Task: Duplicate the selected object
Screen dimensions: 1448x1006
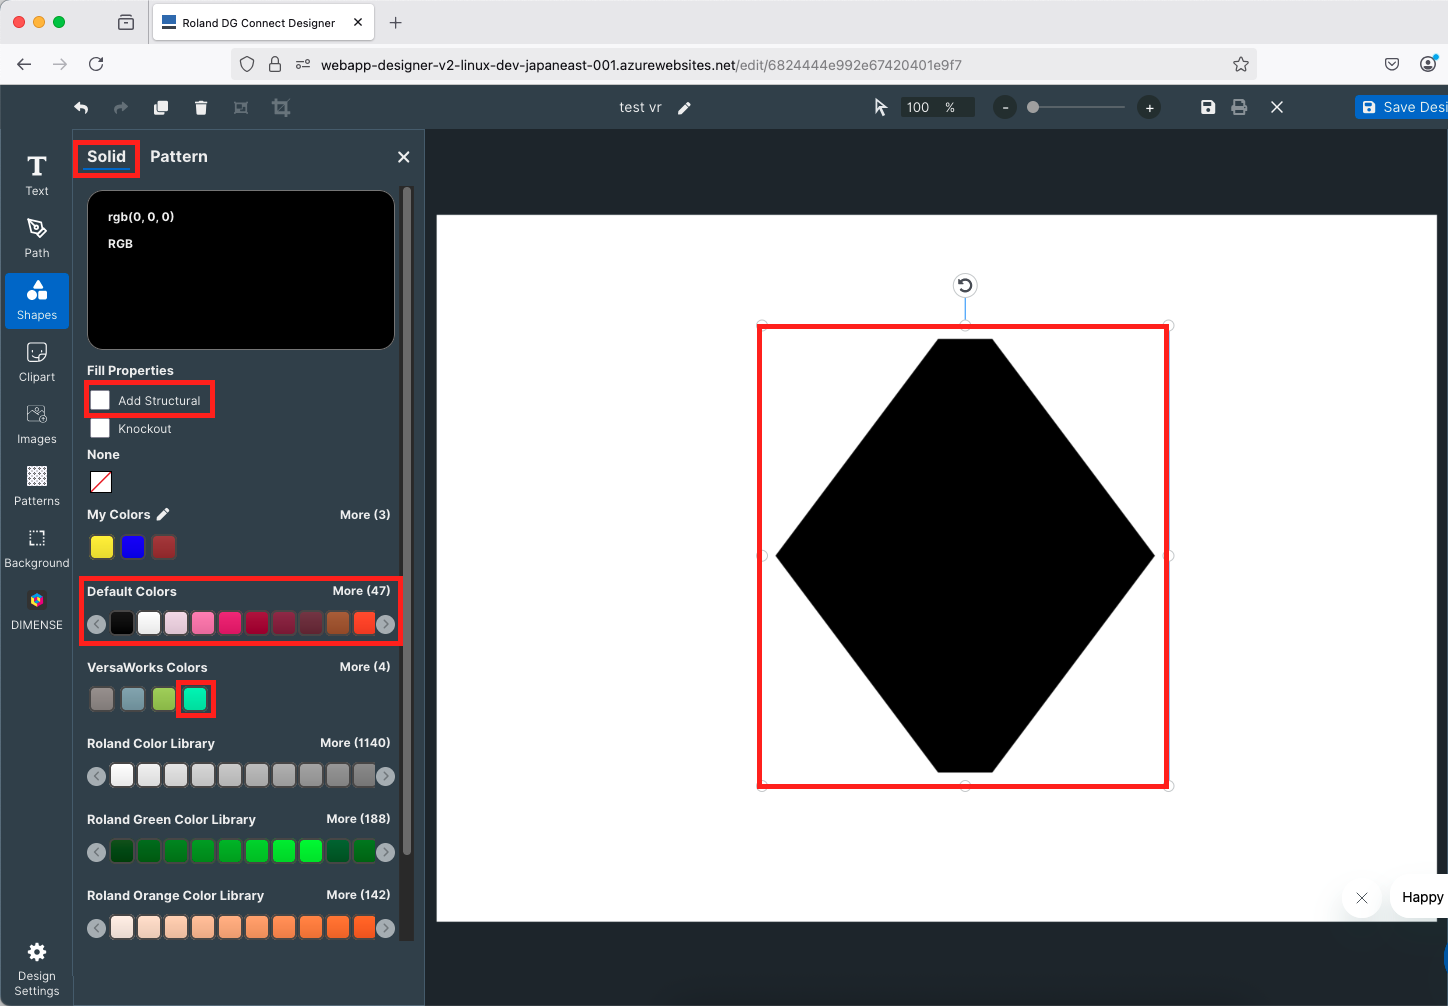Action: click(x=160, y=107)
